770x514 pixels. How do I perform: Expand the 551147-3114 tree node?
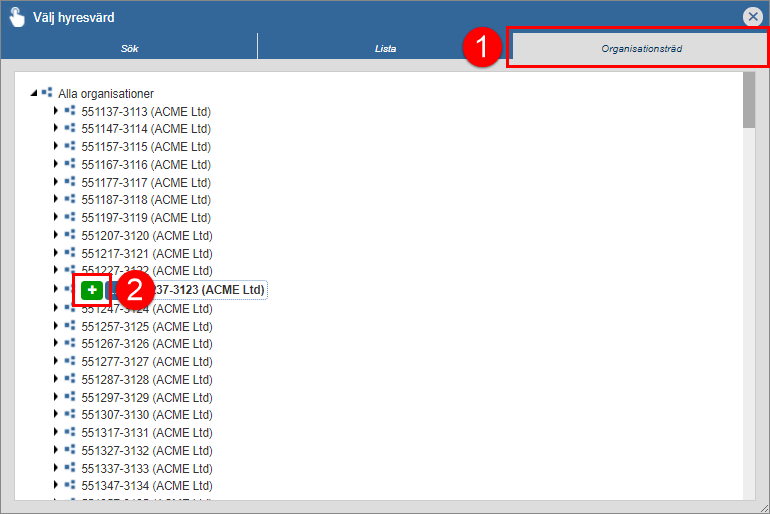pos(56,129)
